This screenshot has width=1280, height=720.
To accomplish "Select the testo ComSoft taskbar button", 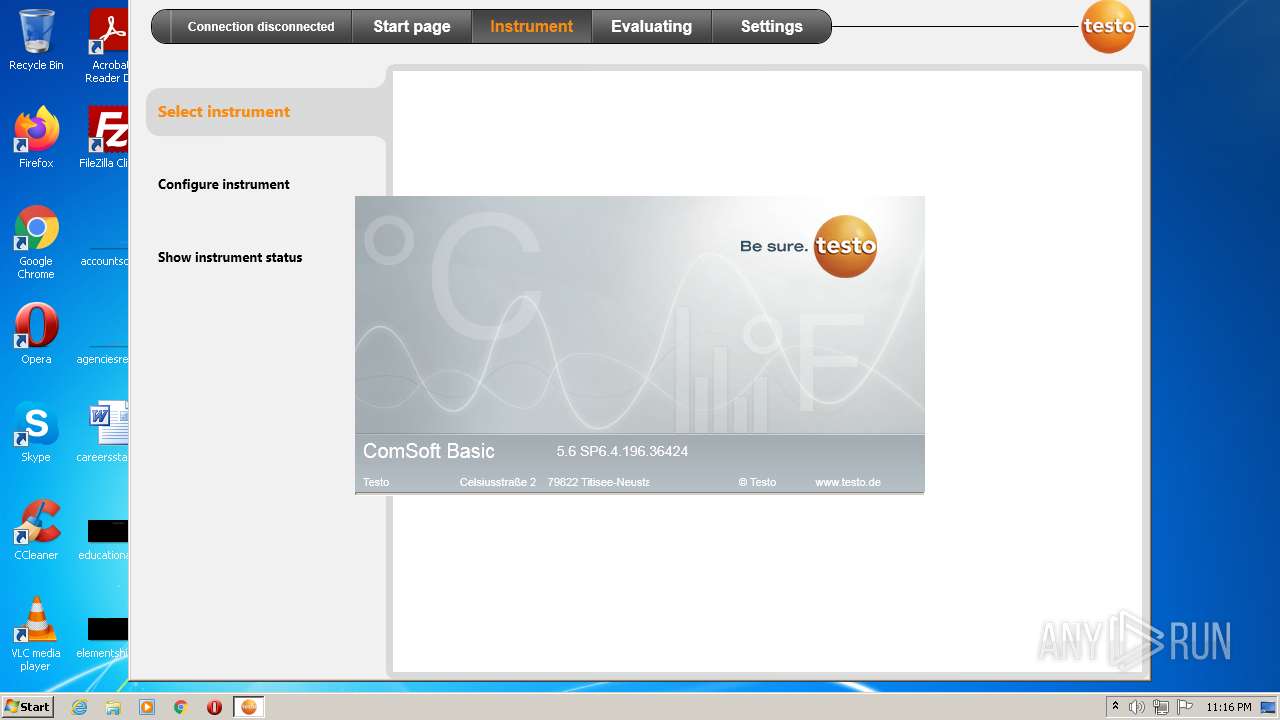I will (249, 707).
